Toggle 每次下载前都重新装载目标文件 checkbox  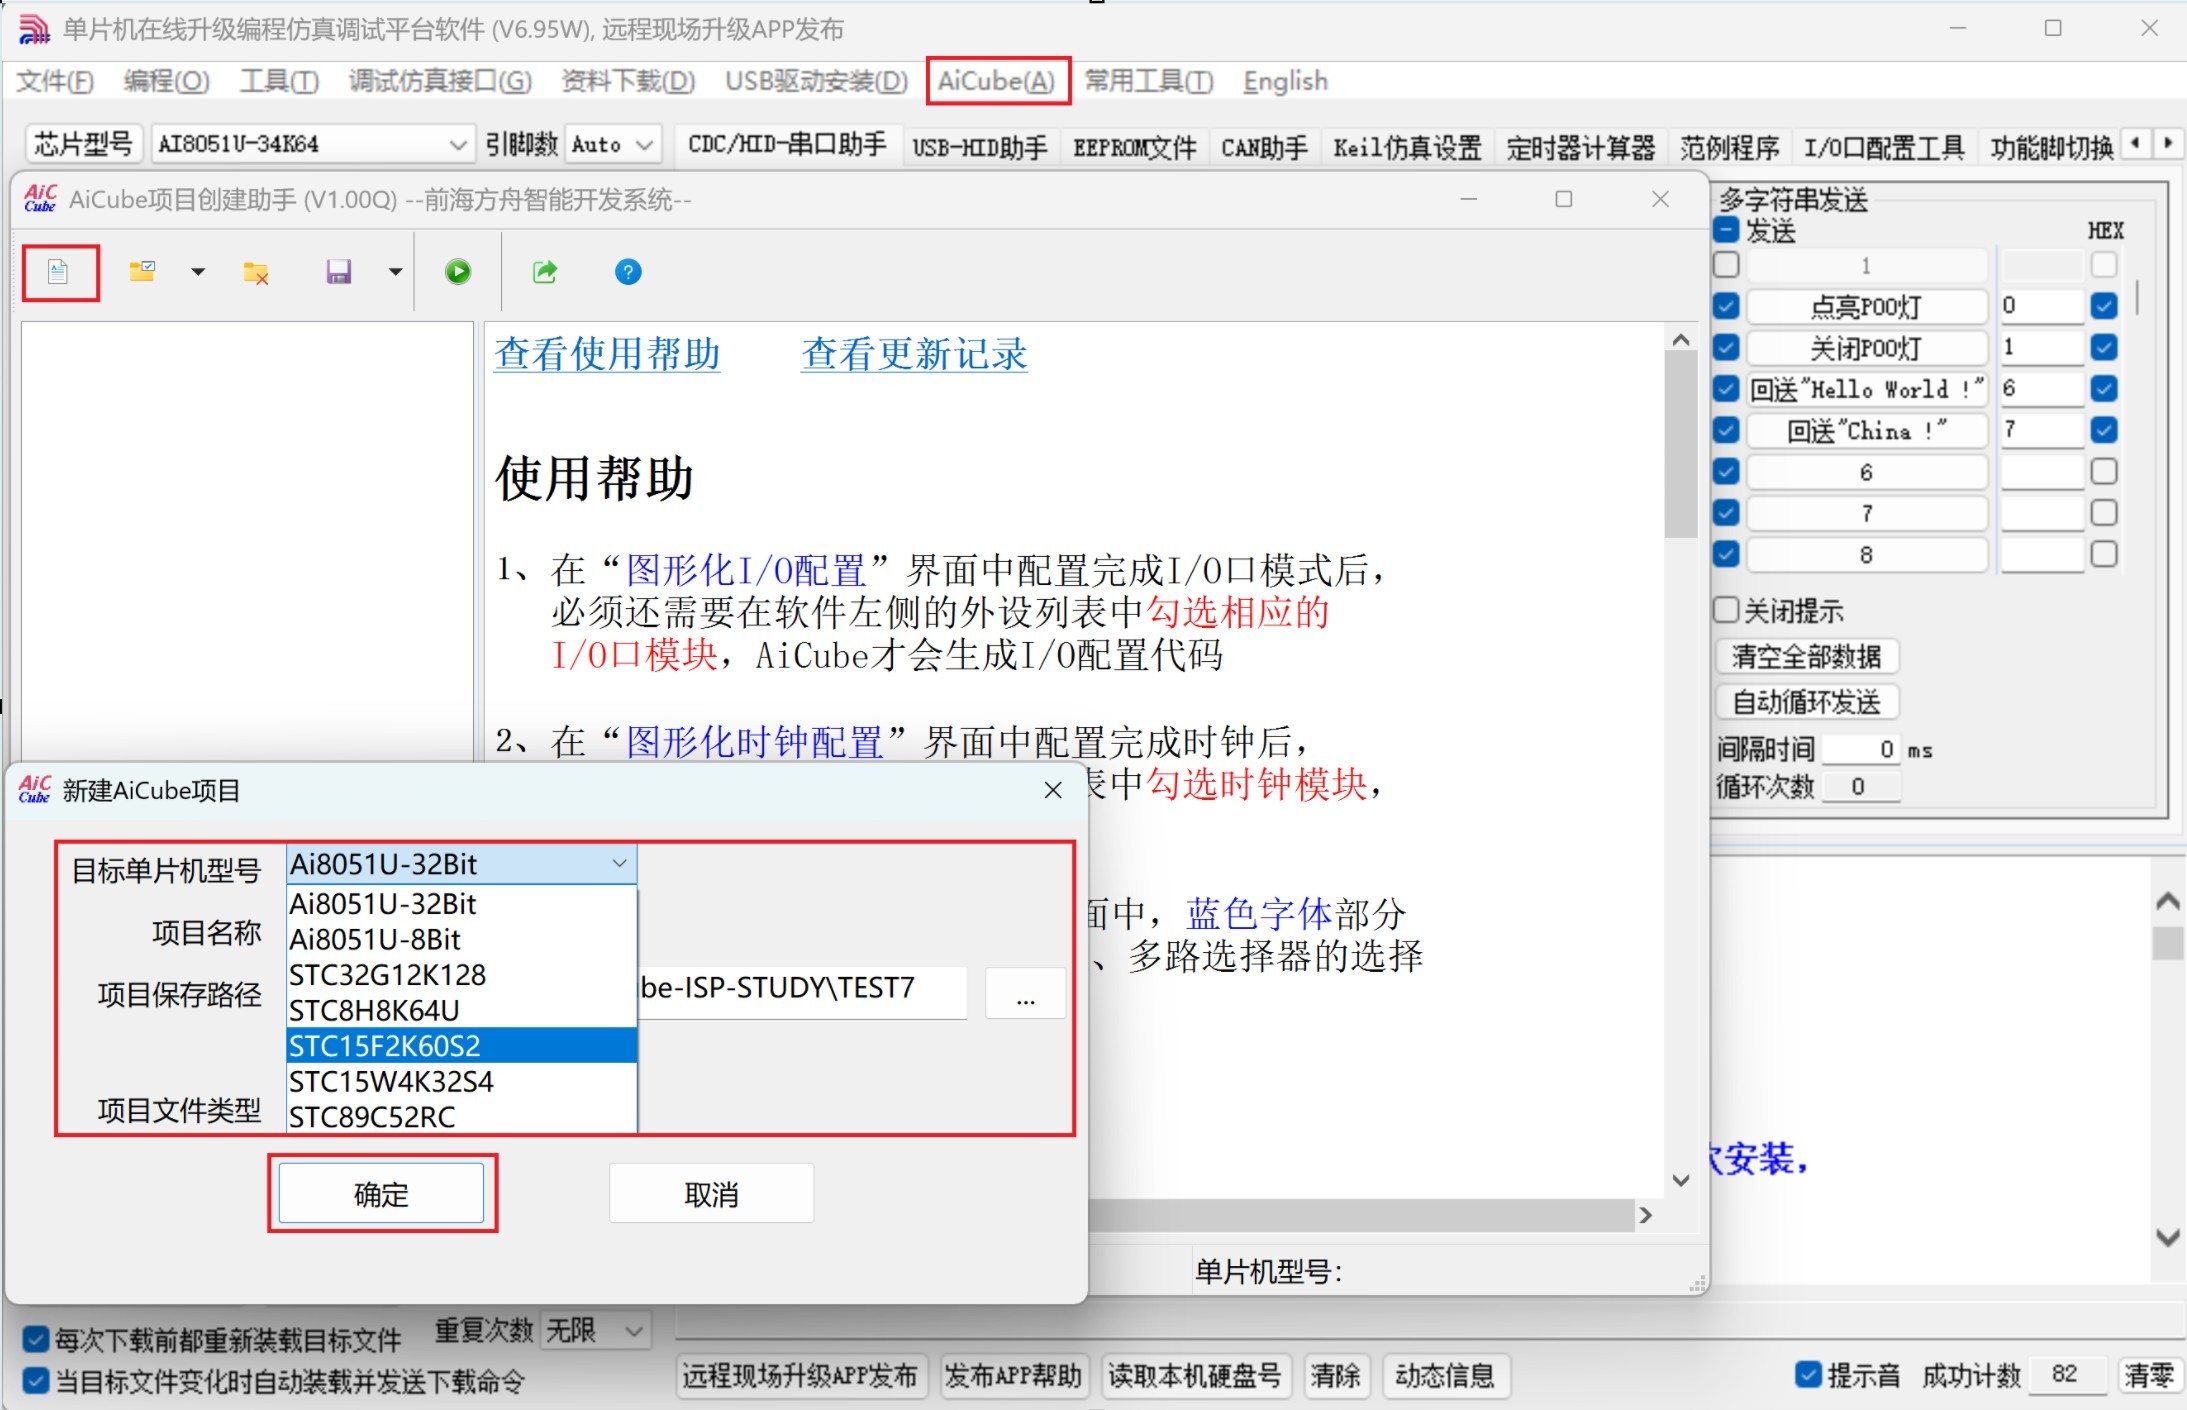(x=35, y=1339)
